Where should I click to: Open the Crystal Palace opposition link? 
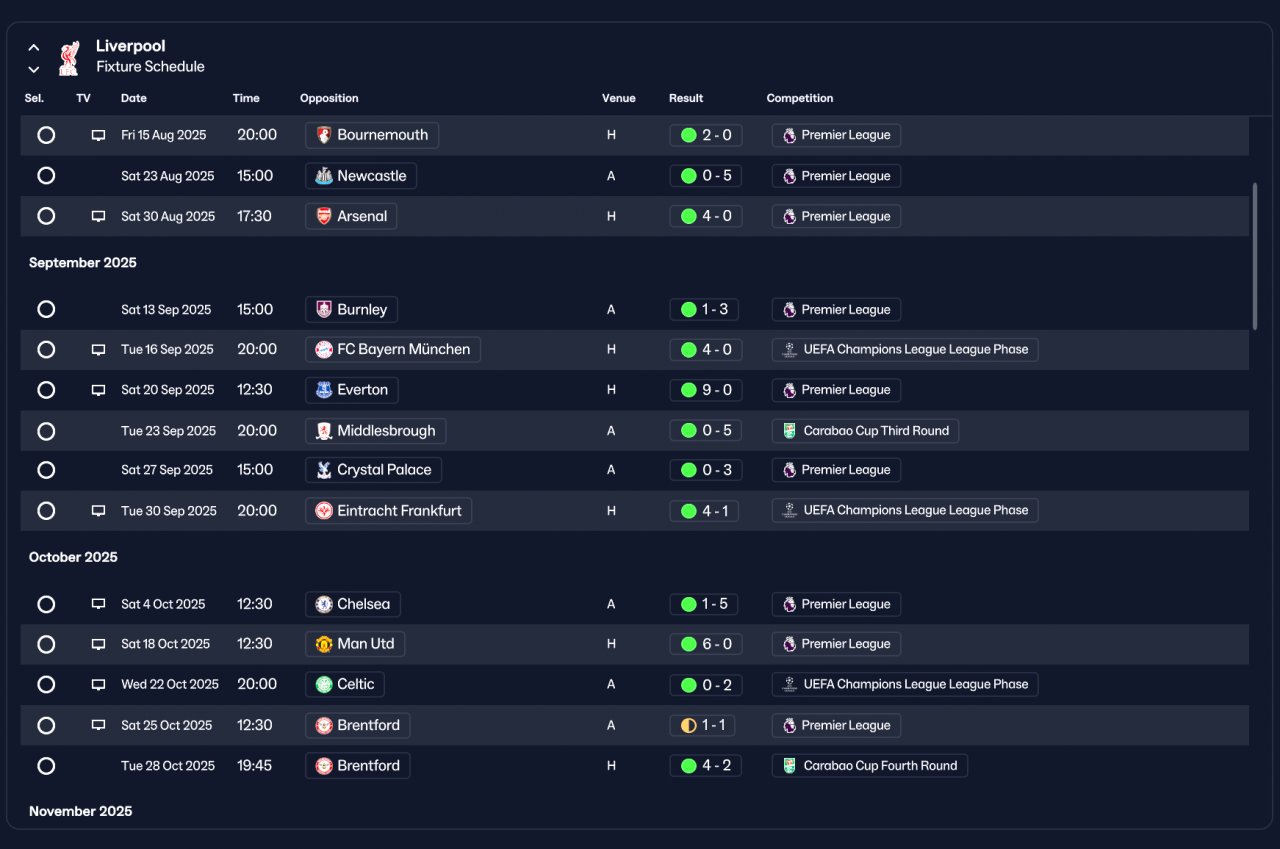373,470
